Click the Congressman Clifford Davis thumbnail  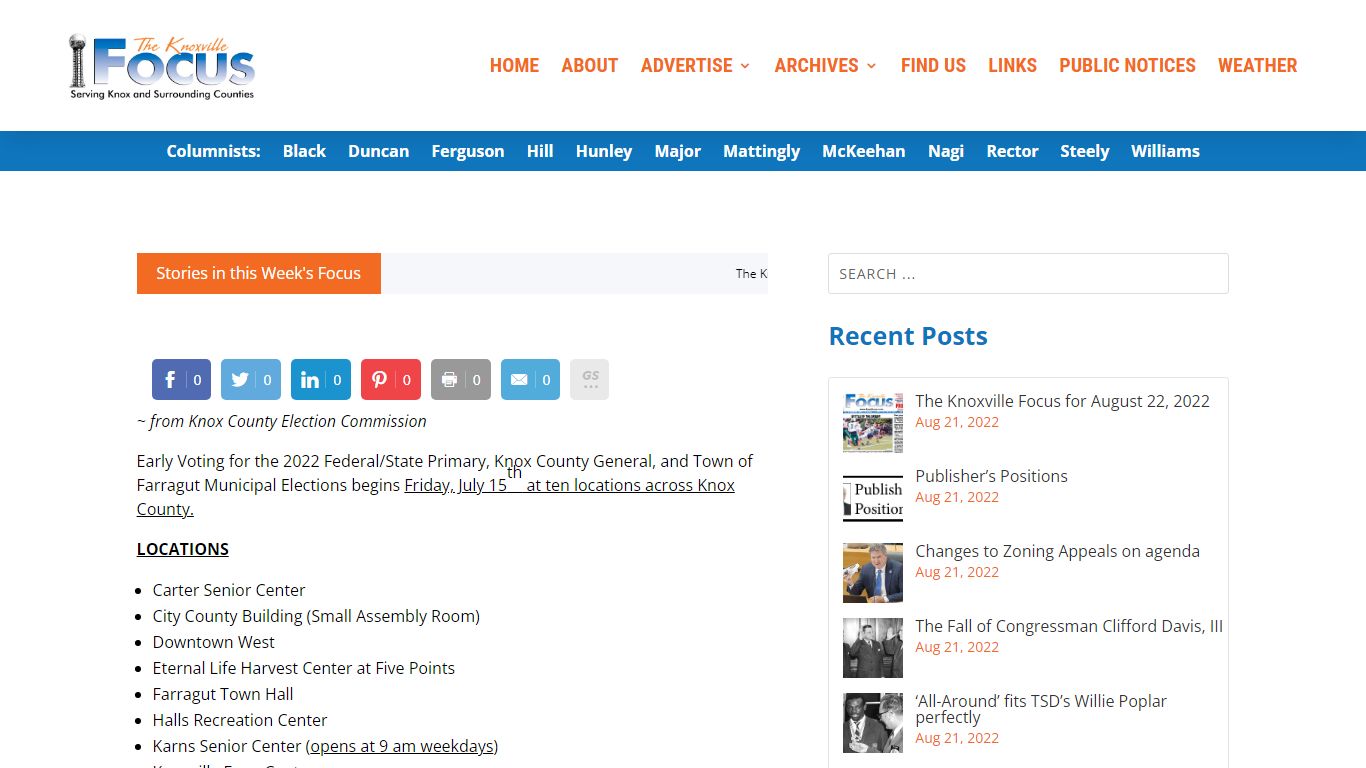click(873, 648)
